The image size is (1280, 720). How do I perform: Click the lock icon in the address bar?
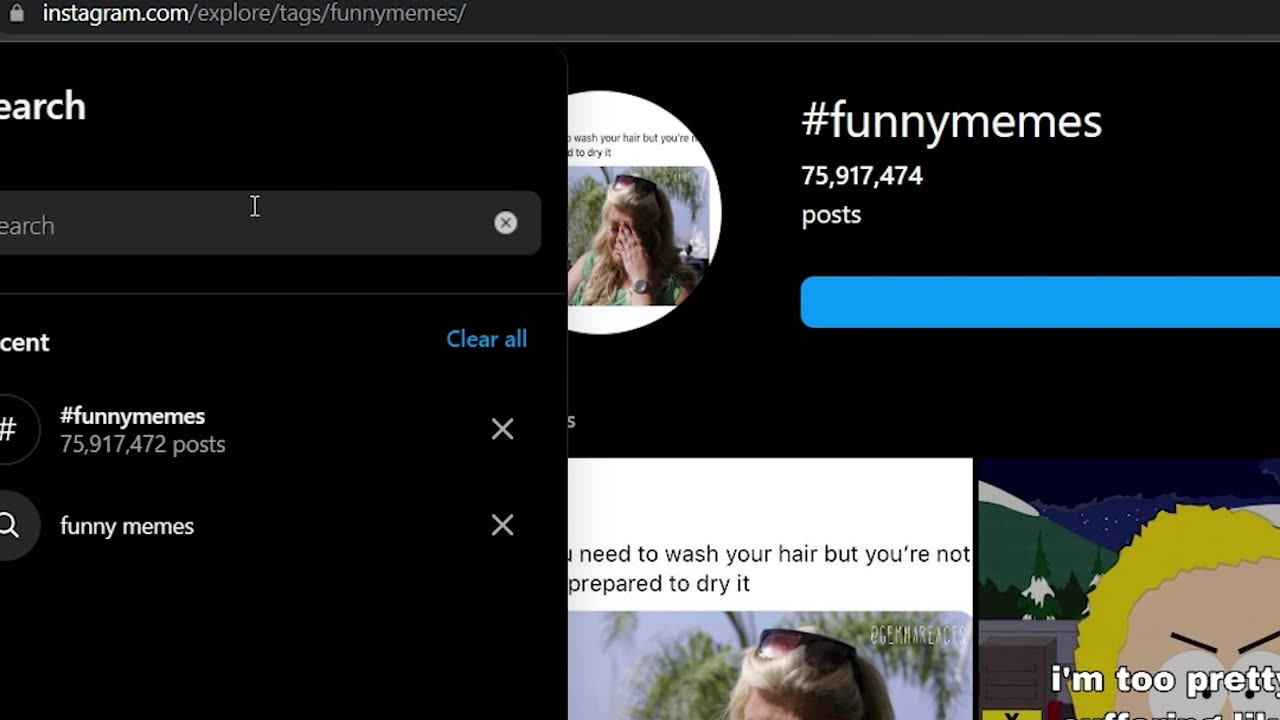16,13
